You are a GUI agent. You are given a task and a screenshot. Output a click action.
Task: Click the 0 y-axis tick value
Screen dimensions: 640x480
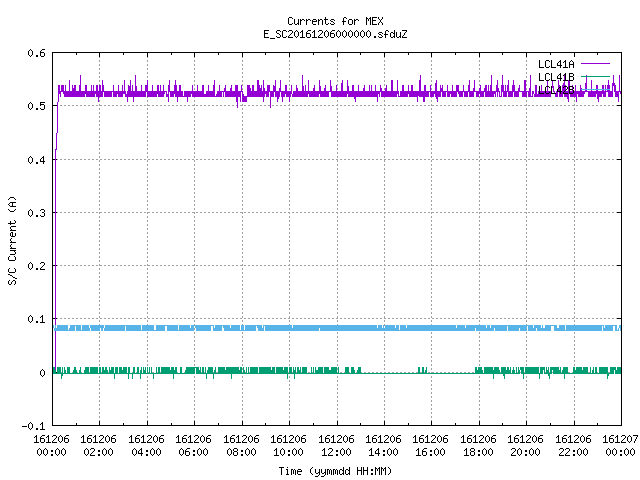pyautogui.click(x=42, y=373)
